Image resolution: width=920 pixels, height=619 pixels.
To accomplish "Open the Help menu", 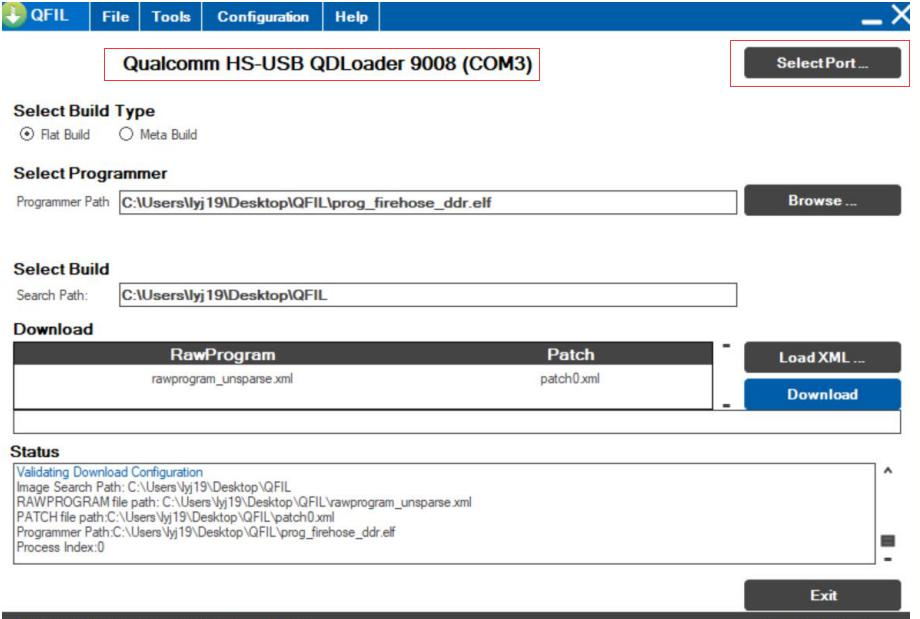I will coord(351,16).
